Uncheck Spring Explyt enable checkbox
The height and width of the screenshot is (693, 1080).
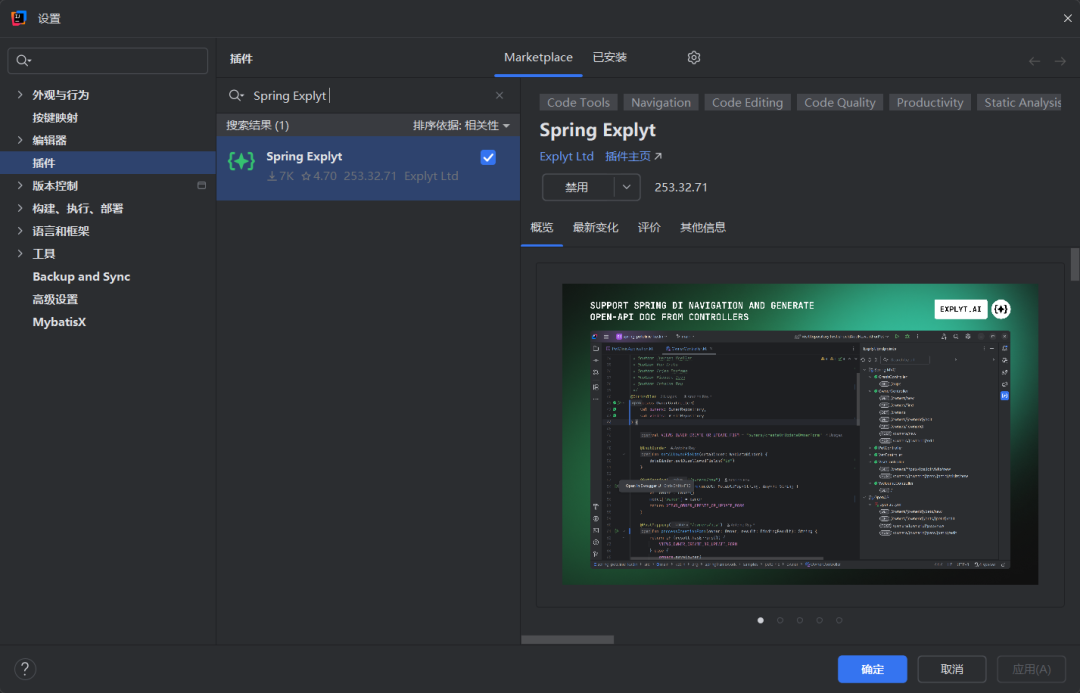click(x=488, y=157)
